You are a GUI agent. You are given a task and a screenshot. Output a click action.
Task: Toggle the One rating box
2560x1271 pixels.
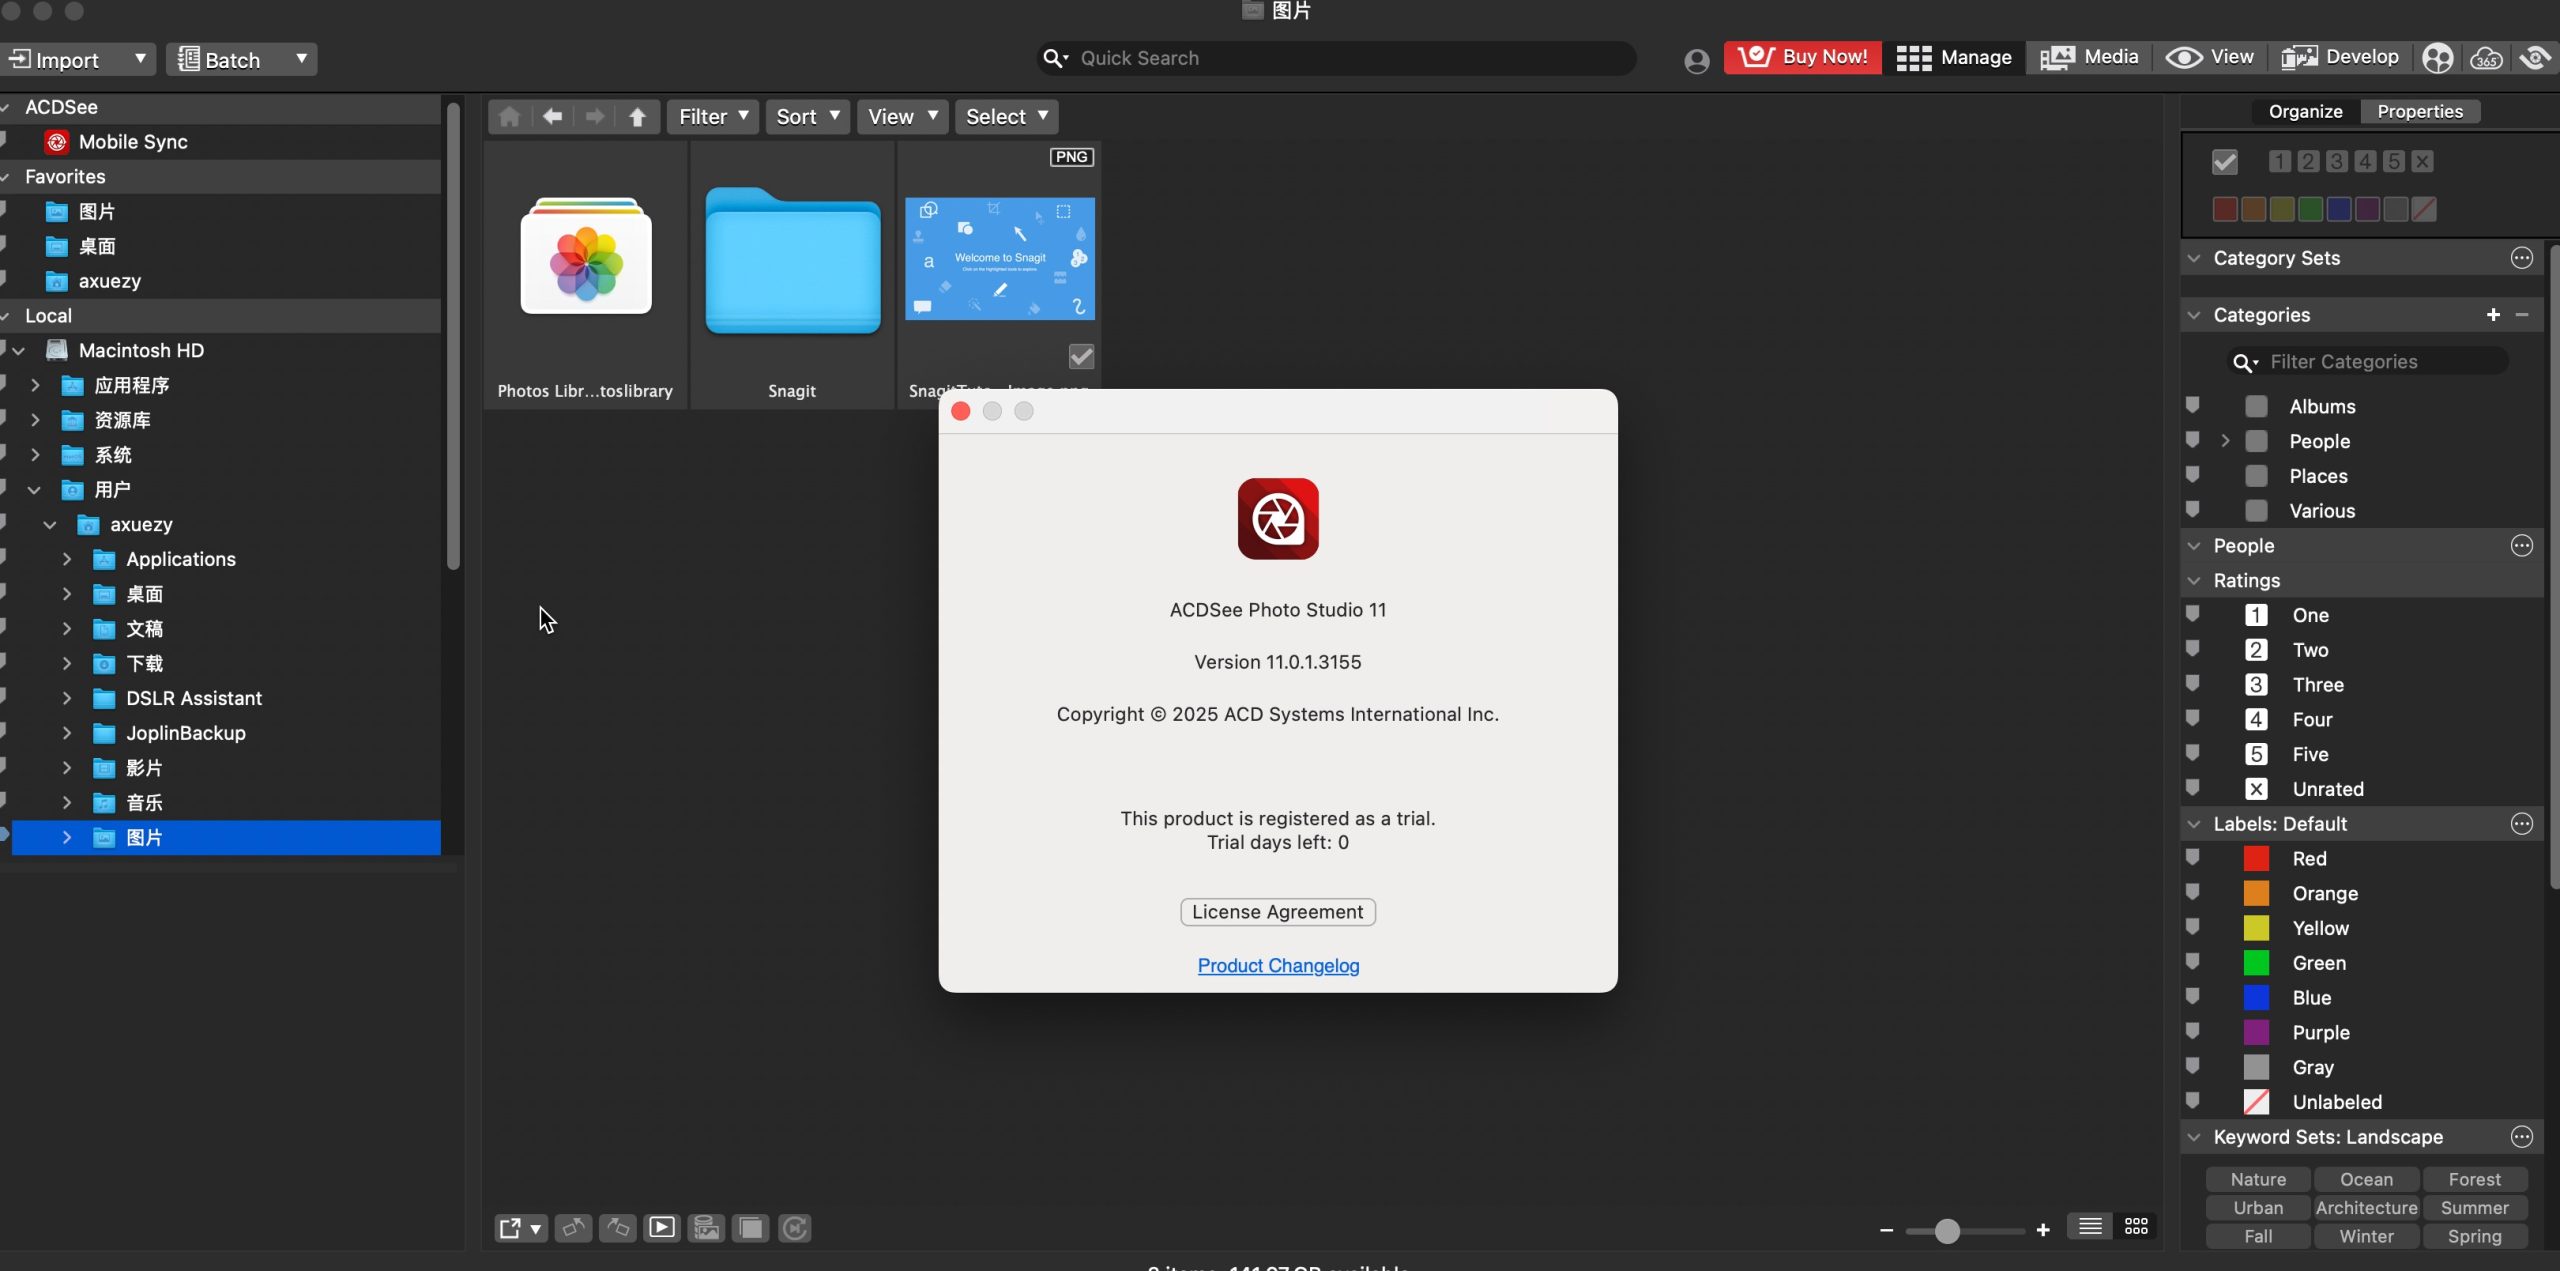pyautogui.click(x=2256, y=615)
